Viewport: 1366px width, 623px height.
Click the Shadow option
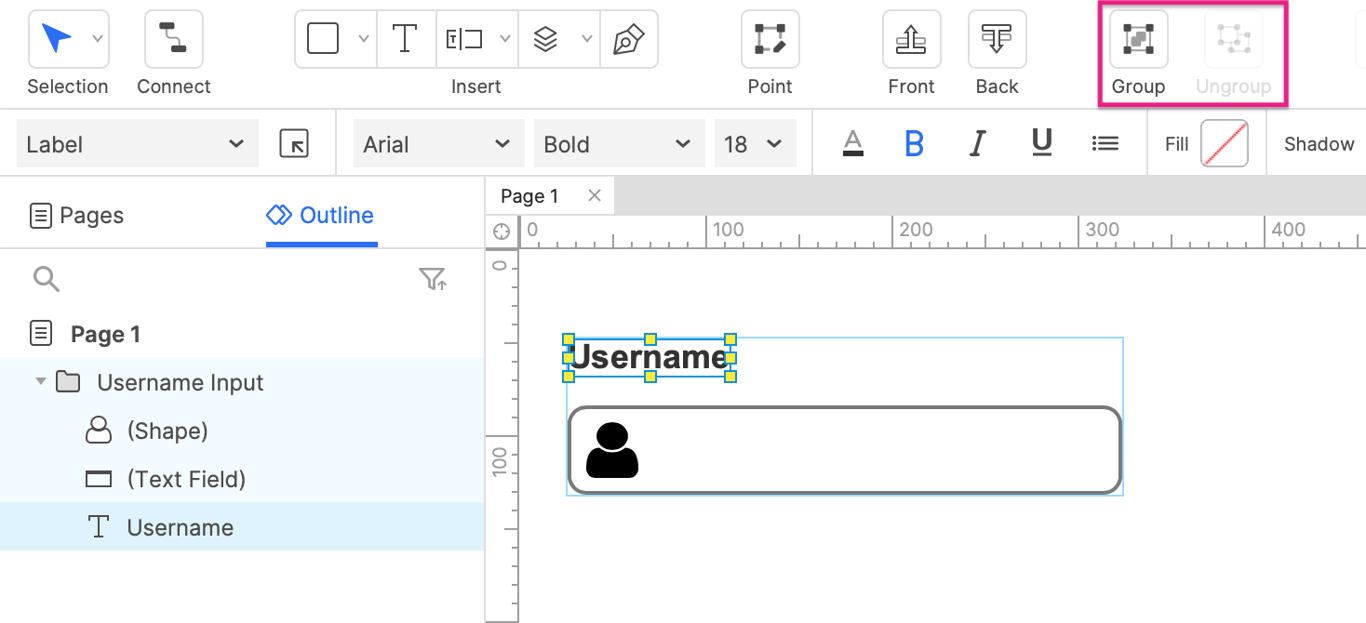click(x=1319, y=144)
